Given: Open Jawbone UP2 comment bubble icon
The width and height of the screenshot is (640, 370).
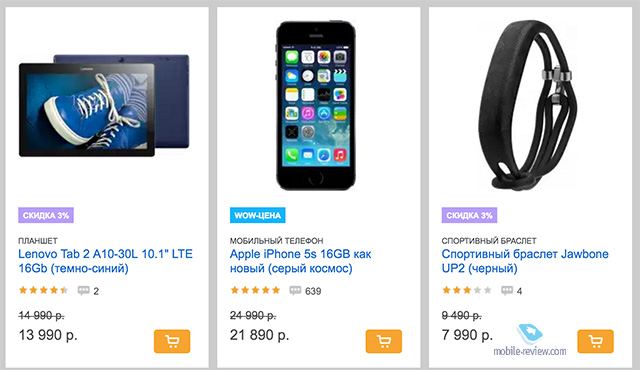Looking at the screenshot, I should (507, 290).
